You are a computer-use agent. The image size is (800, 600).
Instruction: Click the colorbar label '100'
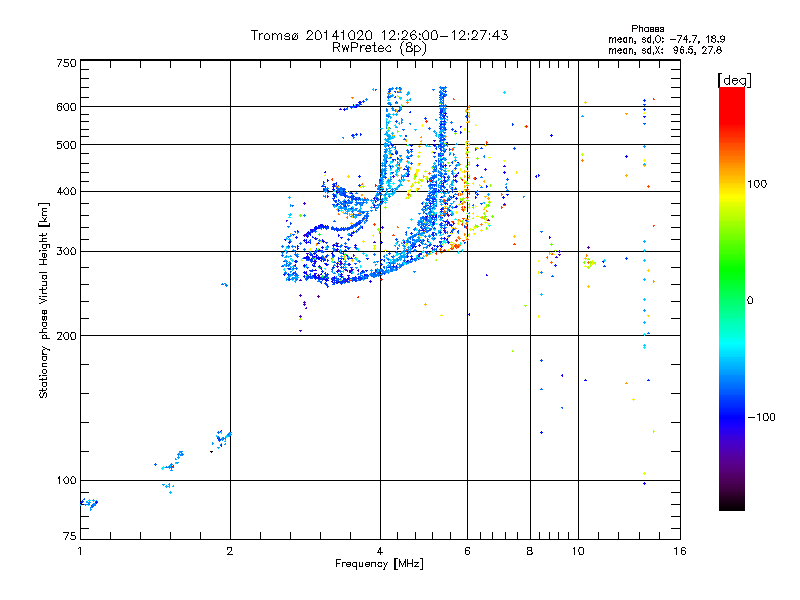point(757,184)
